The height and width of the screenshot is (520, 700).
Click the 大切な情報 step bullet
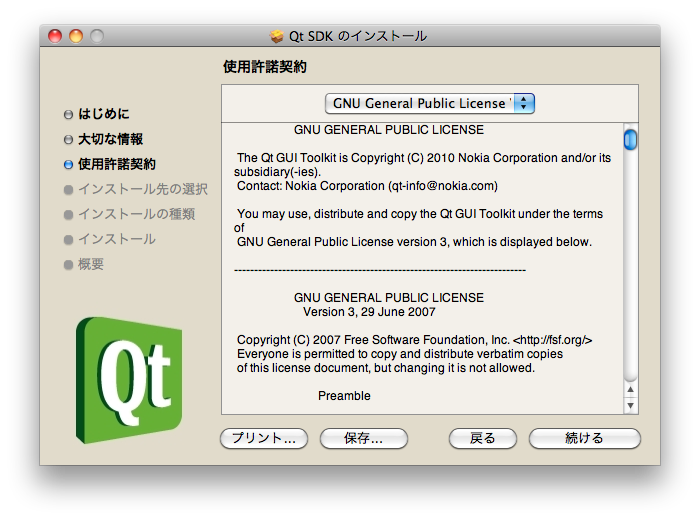(68, 140)
